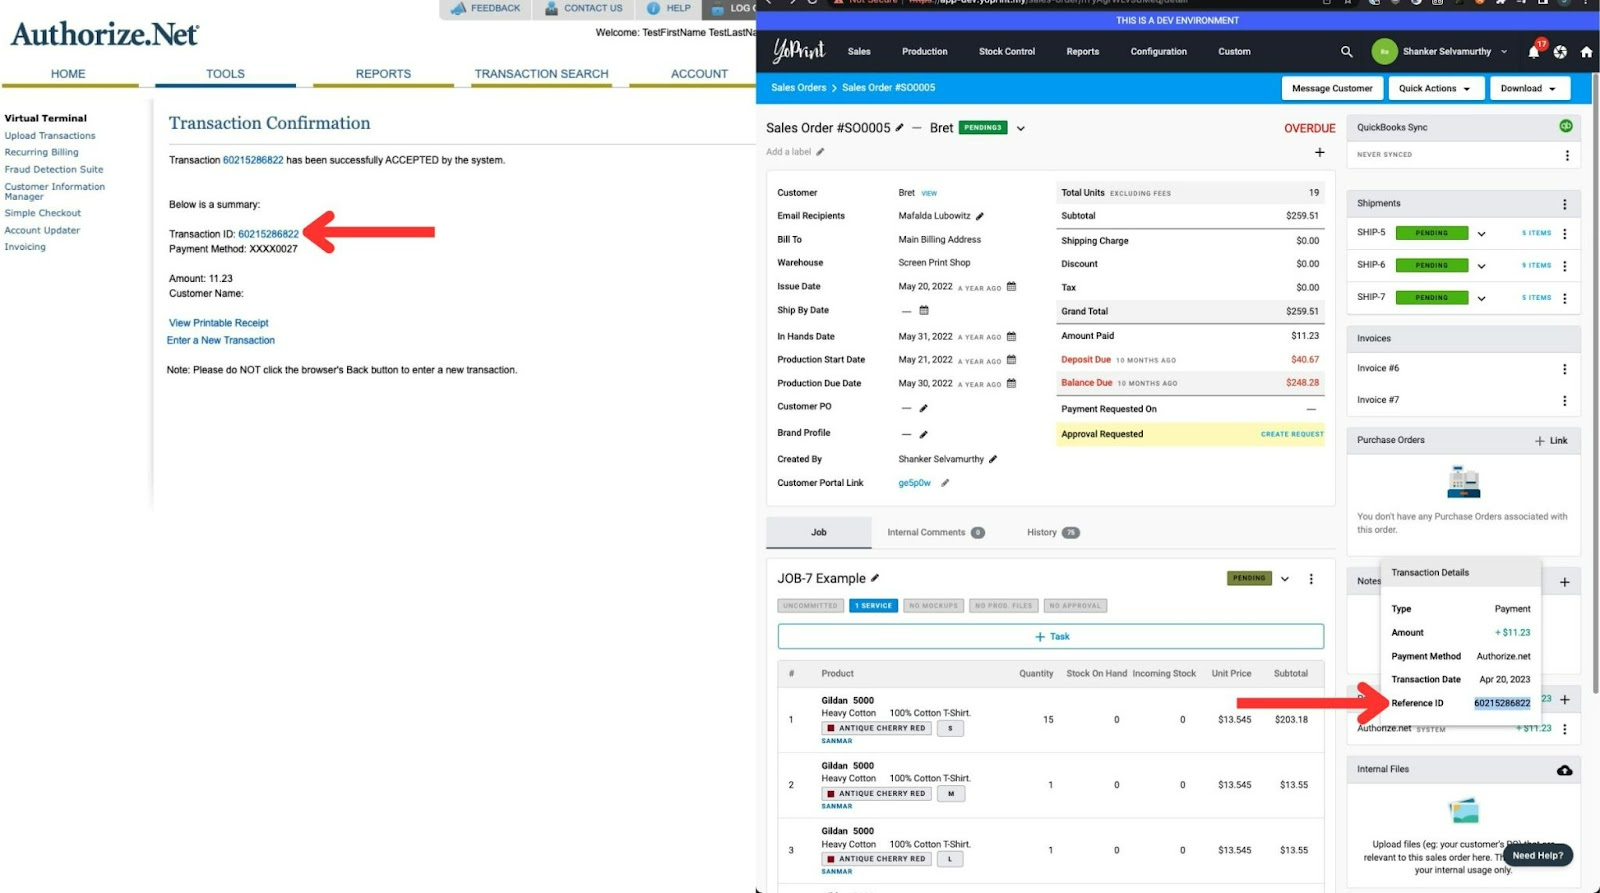Open View Printable Receipt link in Authorize.Net
The height and width of the screenshot is (893, 1600).
(219, 323)
